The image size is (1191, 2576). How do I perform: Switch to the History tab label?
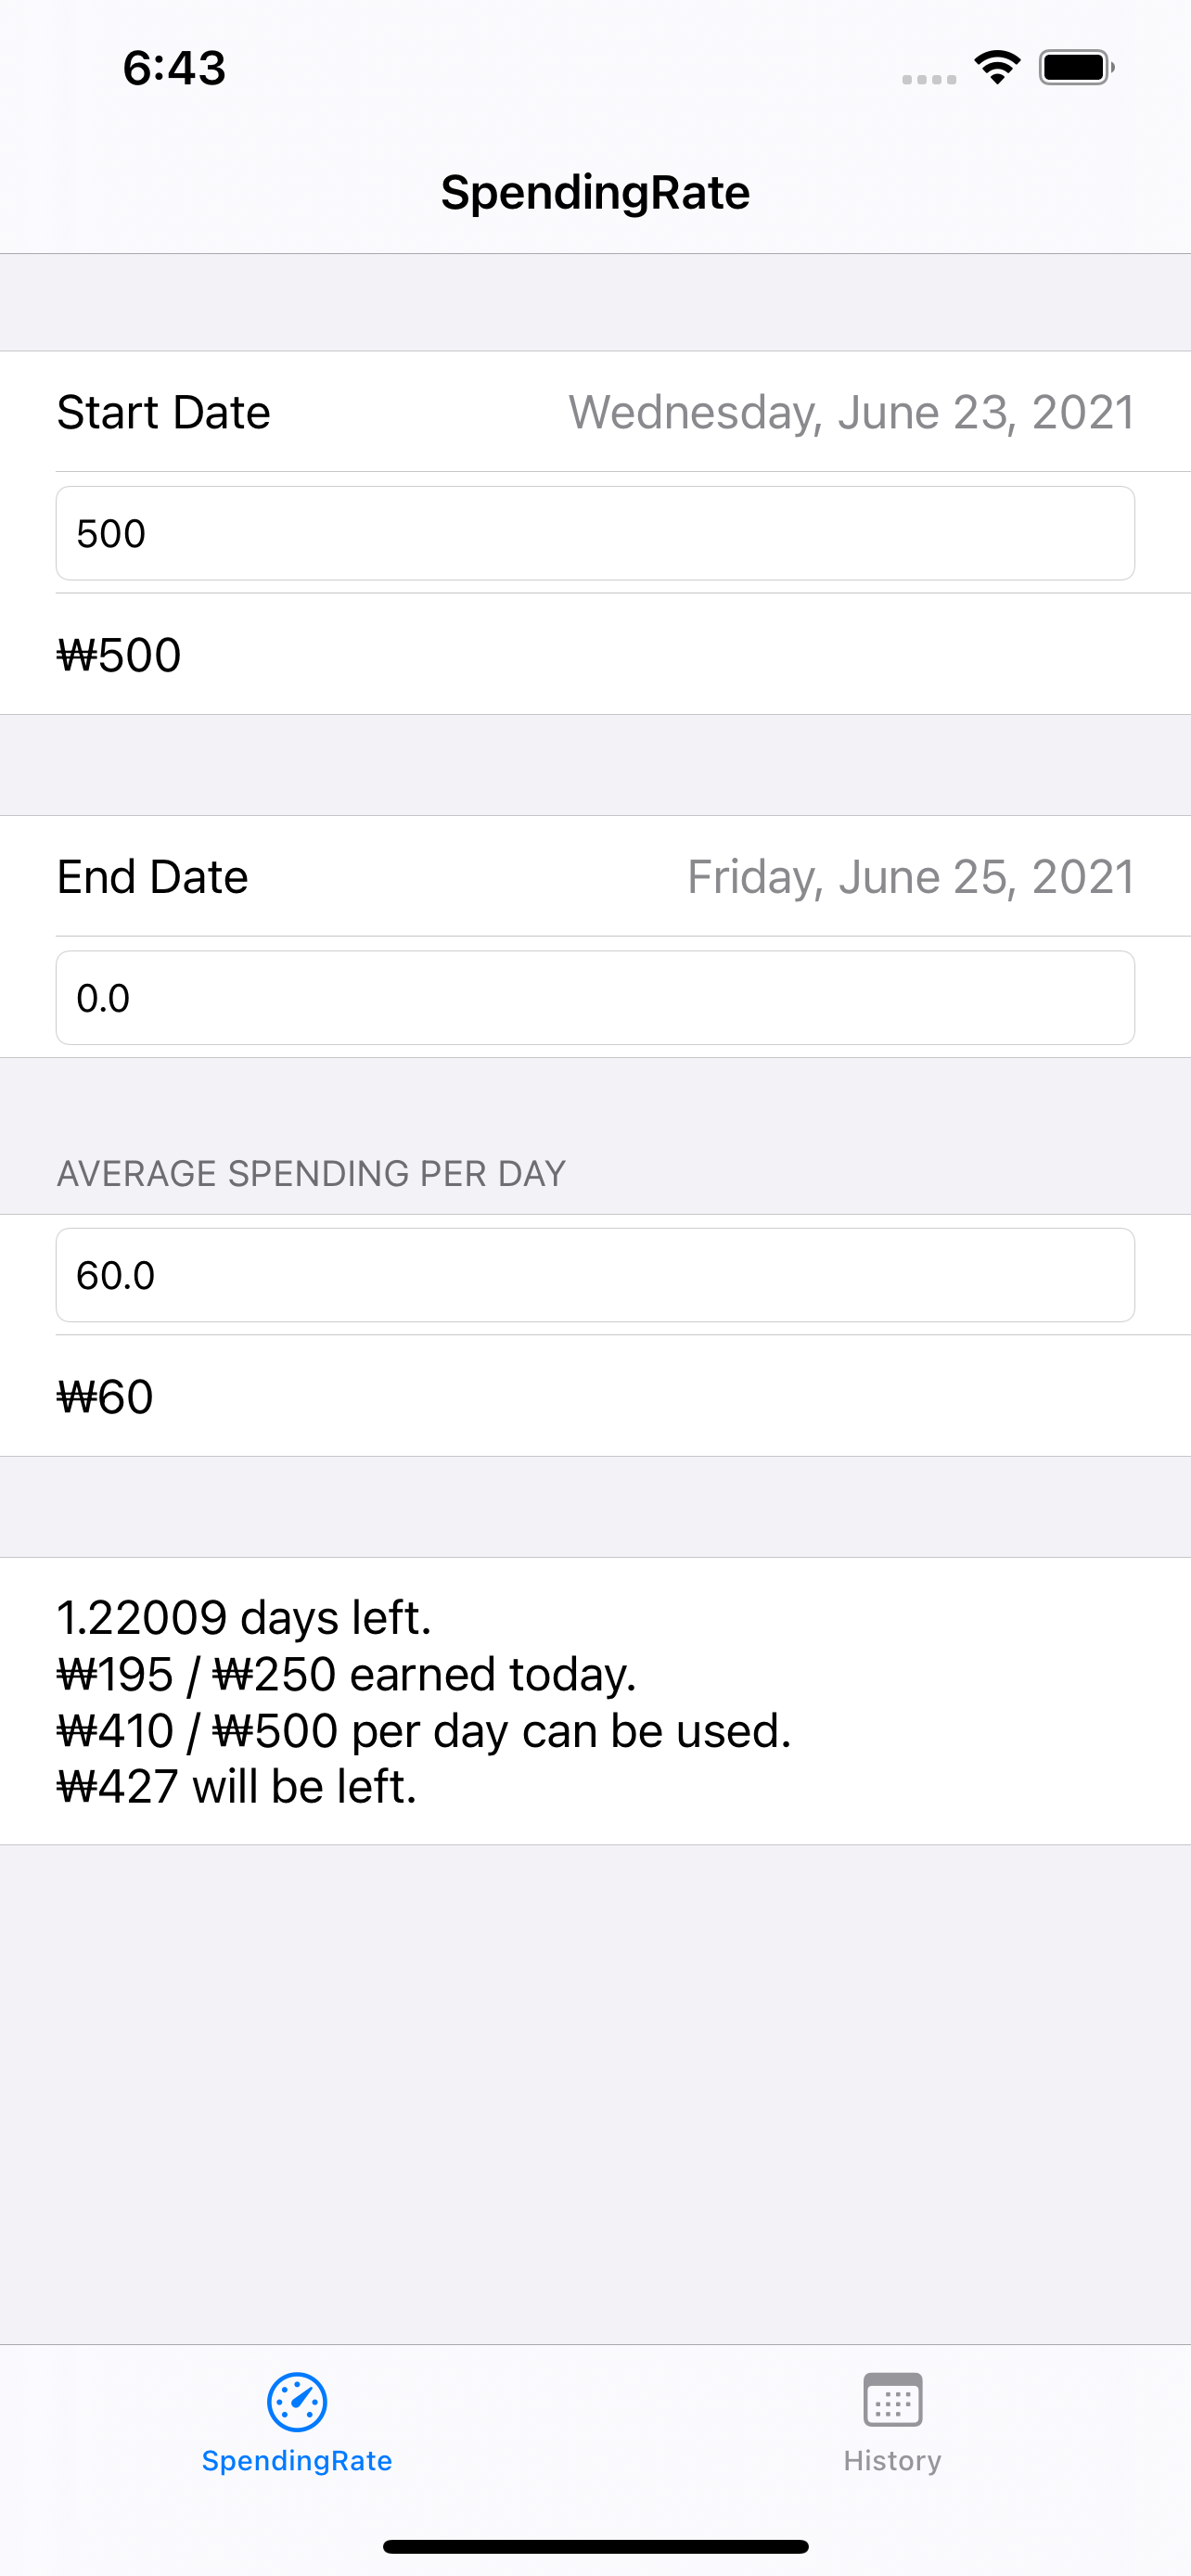[x=892, y=2460]
